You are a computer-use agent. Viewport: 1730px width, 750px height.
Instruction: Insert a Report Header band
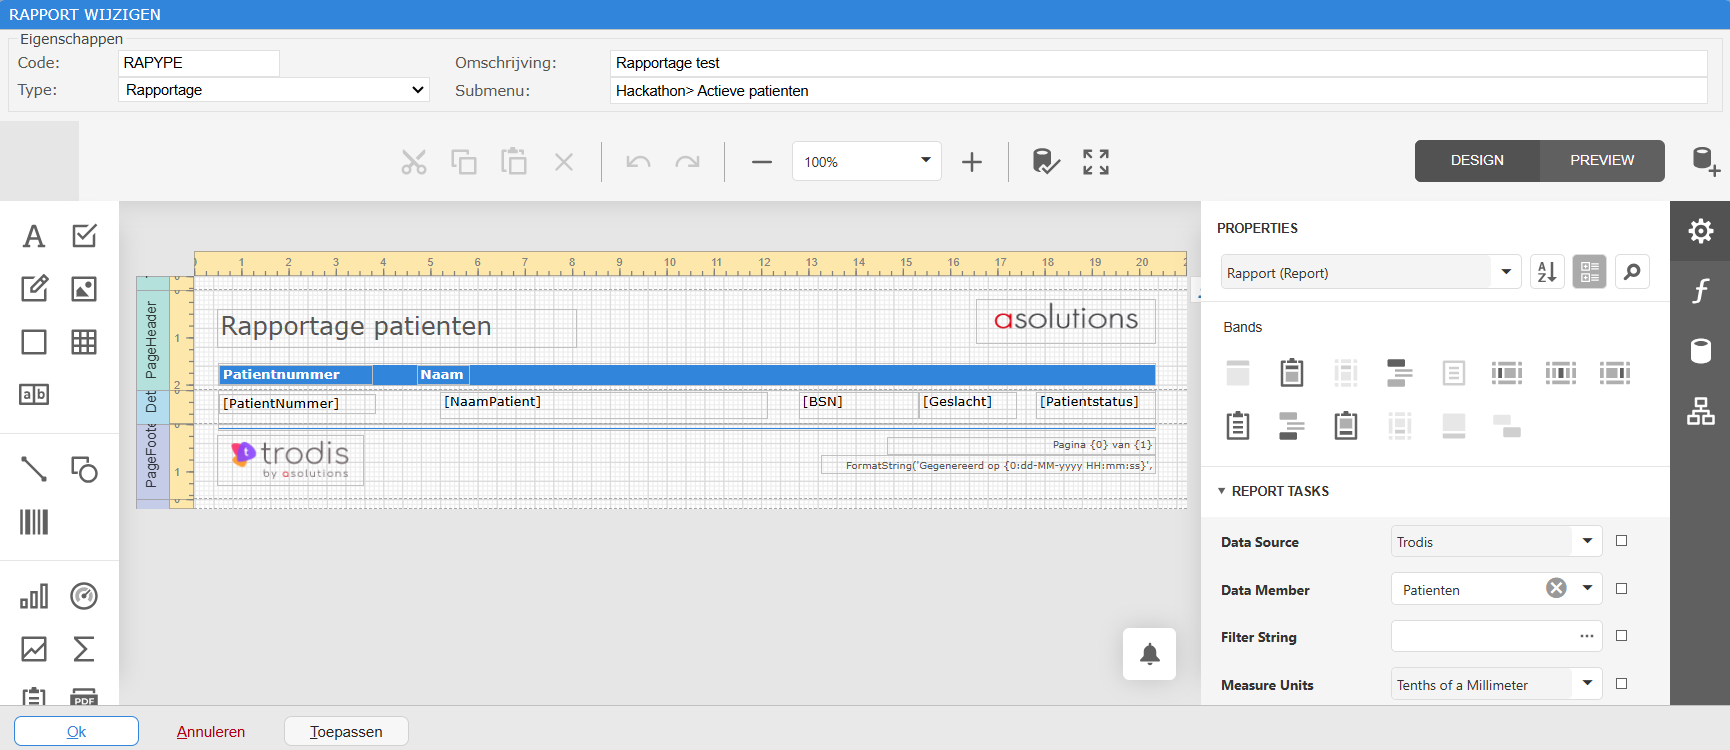pos(1292,373)
